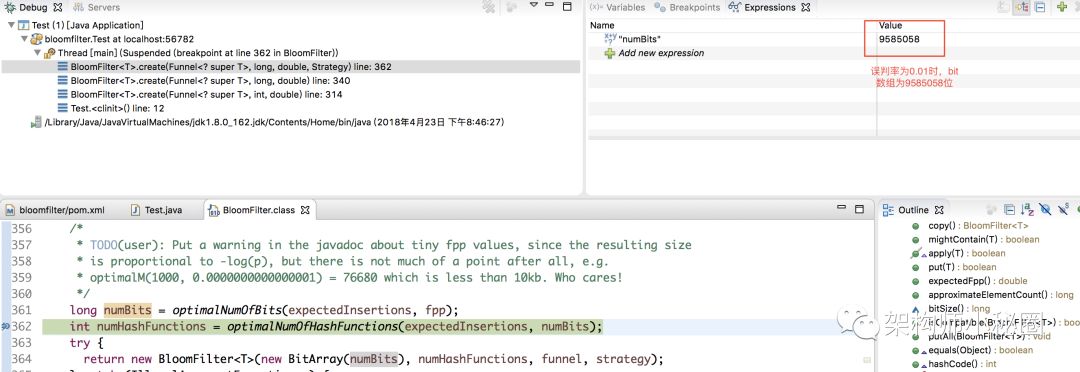Open Debug view menu dropdown triangle

[533, 6]
